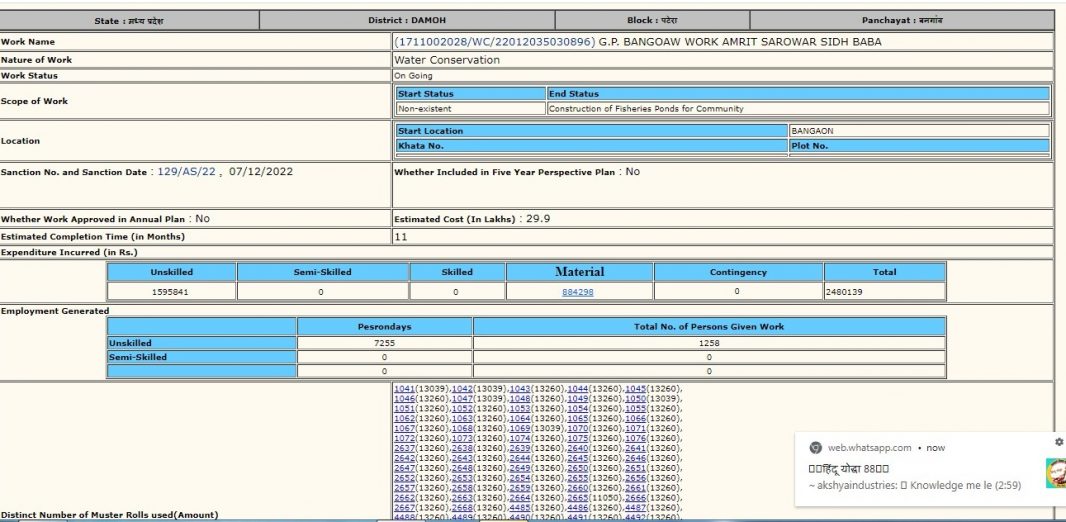Click the Panchayat header cell

click(x=902, y=20)
